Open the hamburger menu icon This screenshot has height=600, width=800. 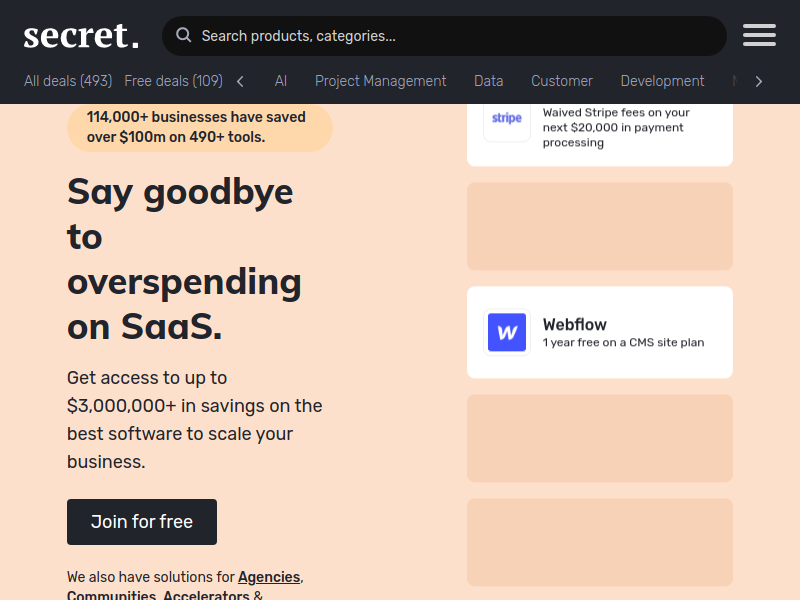pos(759,35)
